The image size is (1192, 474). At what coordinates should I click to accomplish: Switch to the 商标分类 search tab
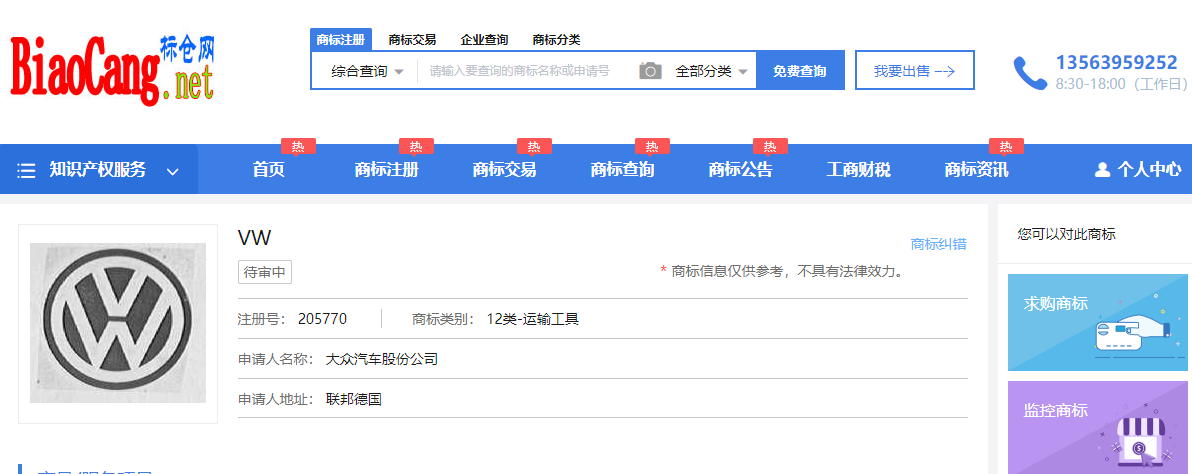click(556, 40)
